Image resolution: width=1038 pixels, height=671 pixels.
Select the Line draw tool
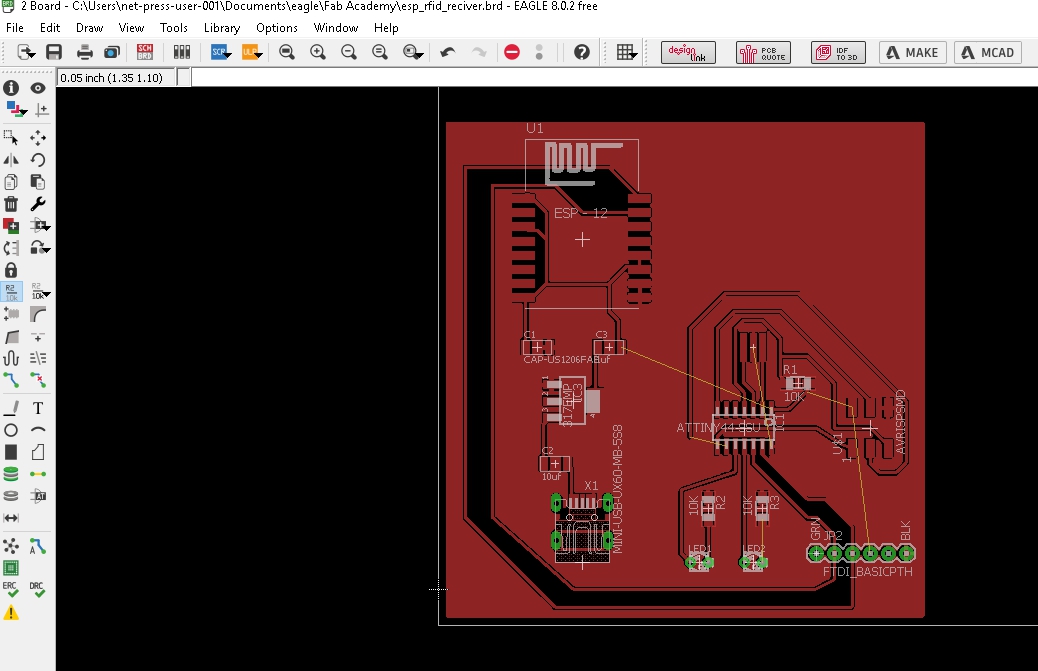[11, 408]
